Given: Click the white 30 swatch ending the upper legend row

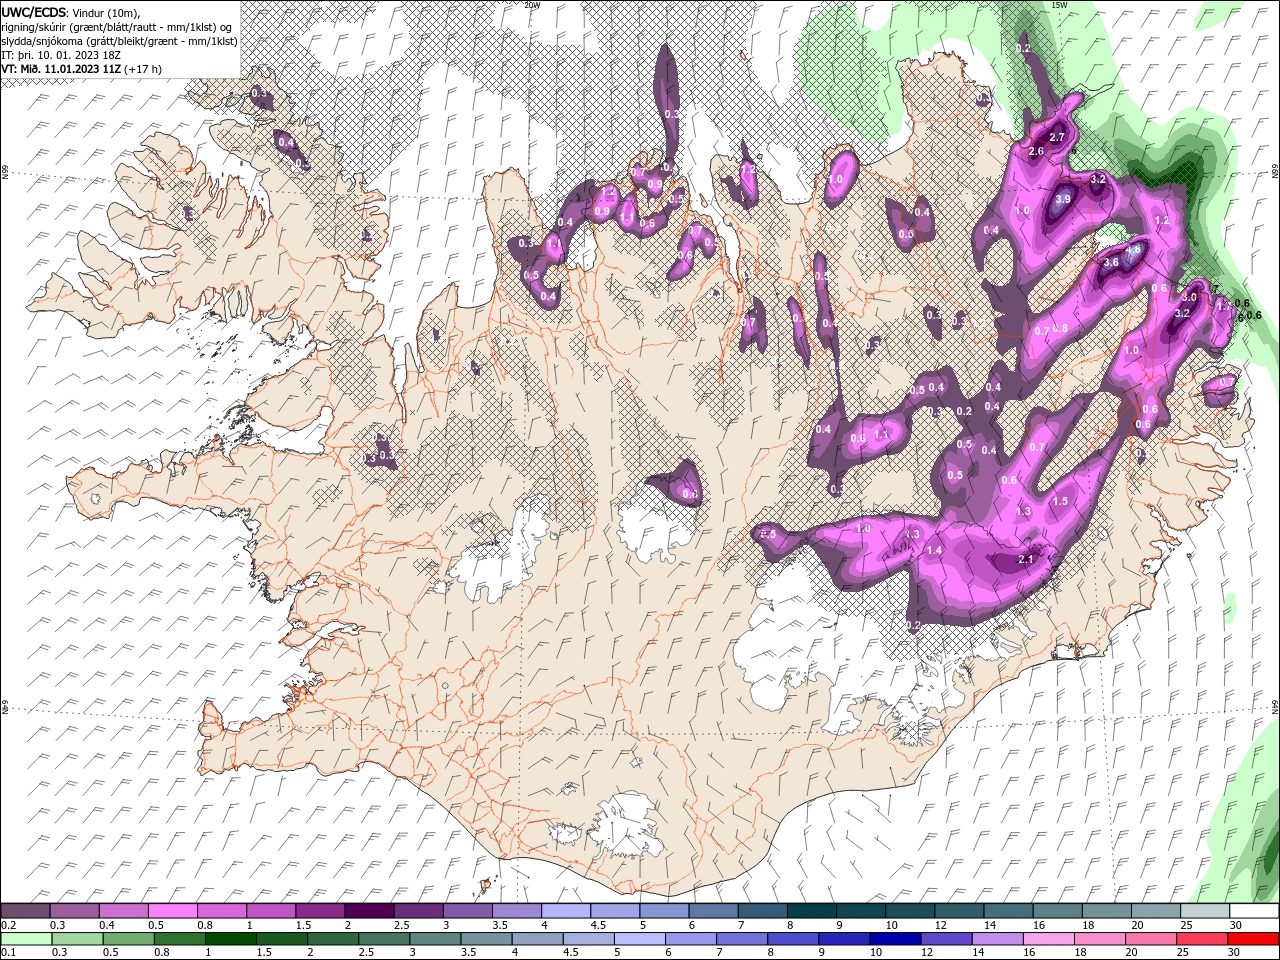Looking at the screenshot, I should (1253, 911).
